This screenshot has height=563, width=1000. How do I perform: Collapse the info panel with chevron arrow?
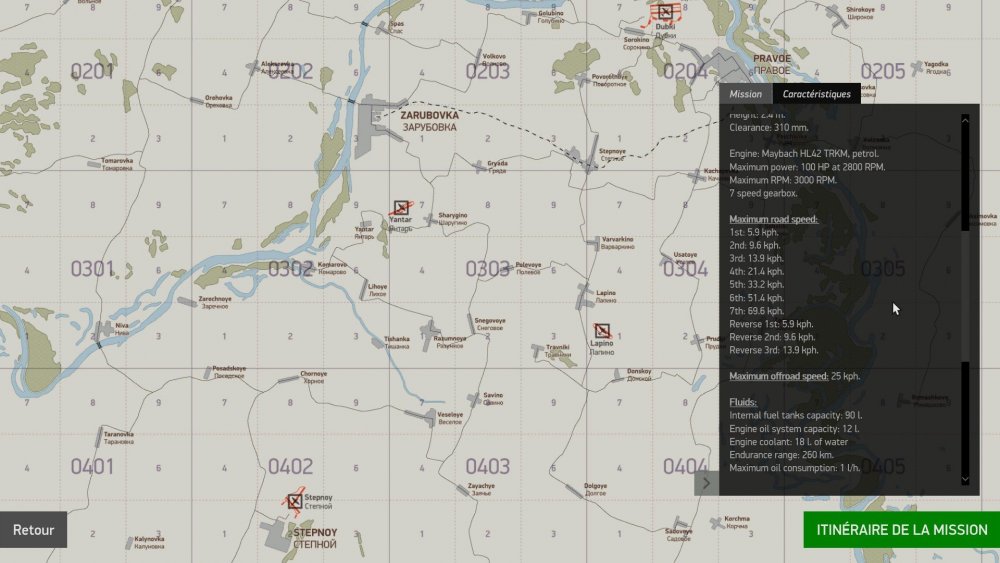tap(706, 483)
